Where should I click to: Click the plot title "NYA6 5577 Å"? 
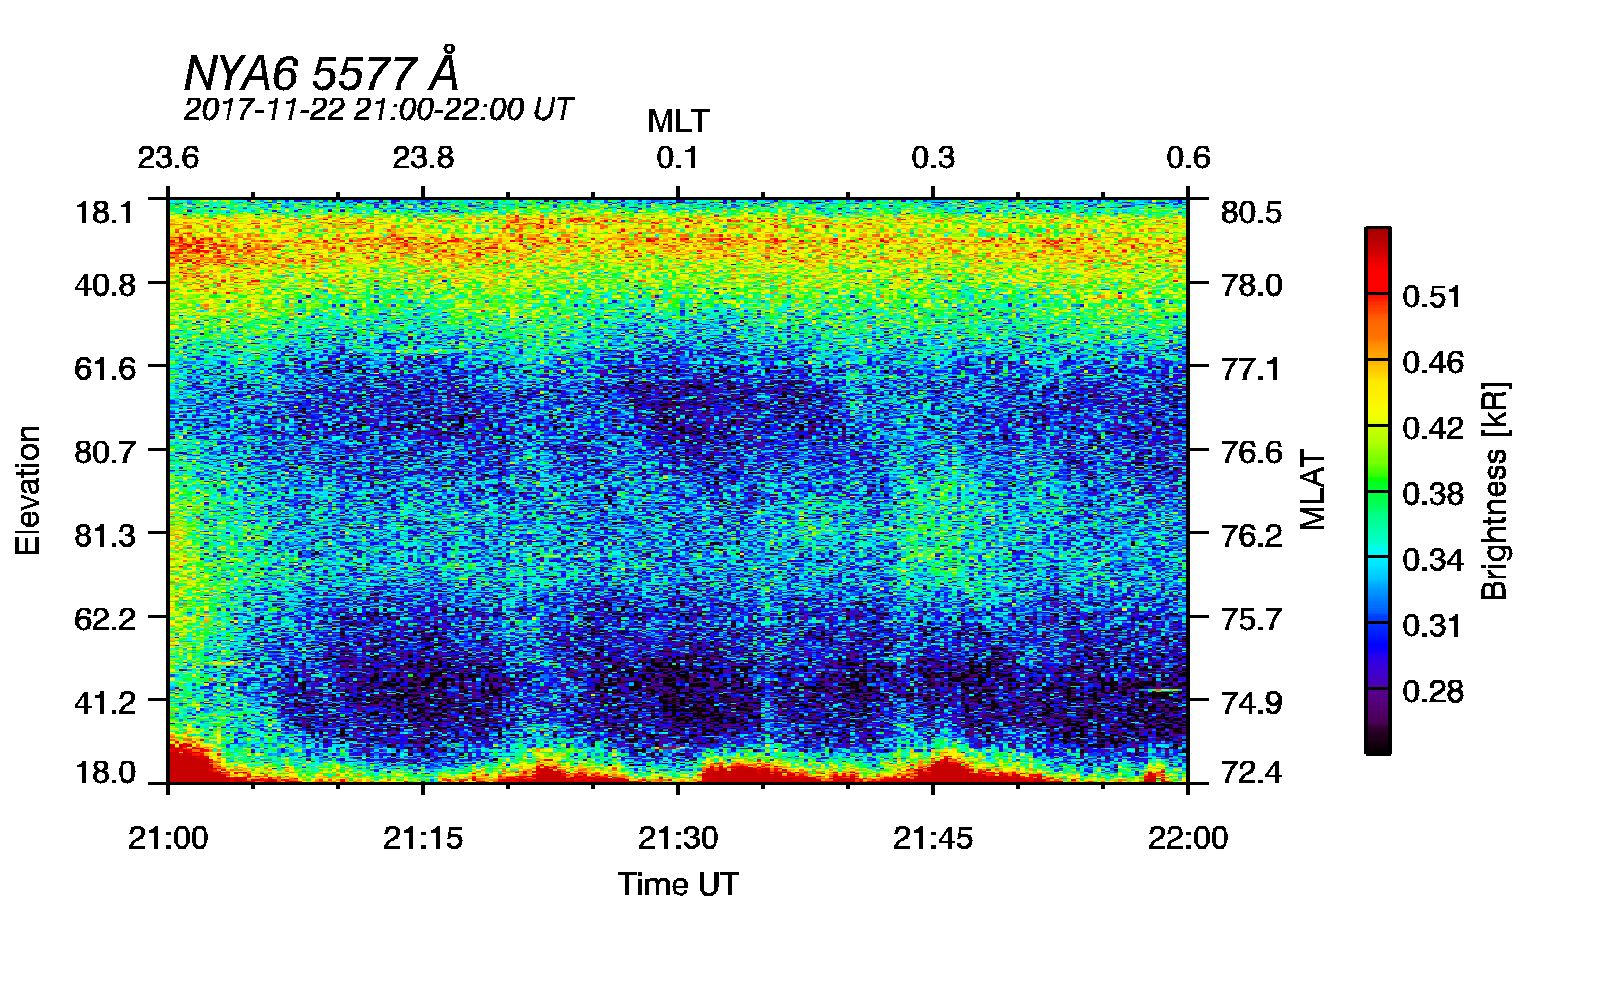click(x=322, y=71)
